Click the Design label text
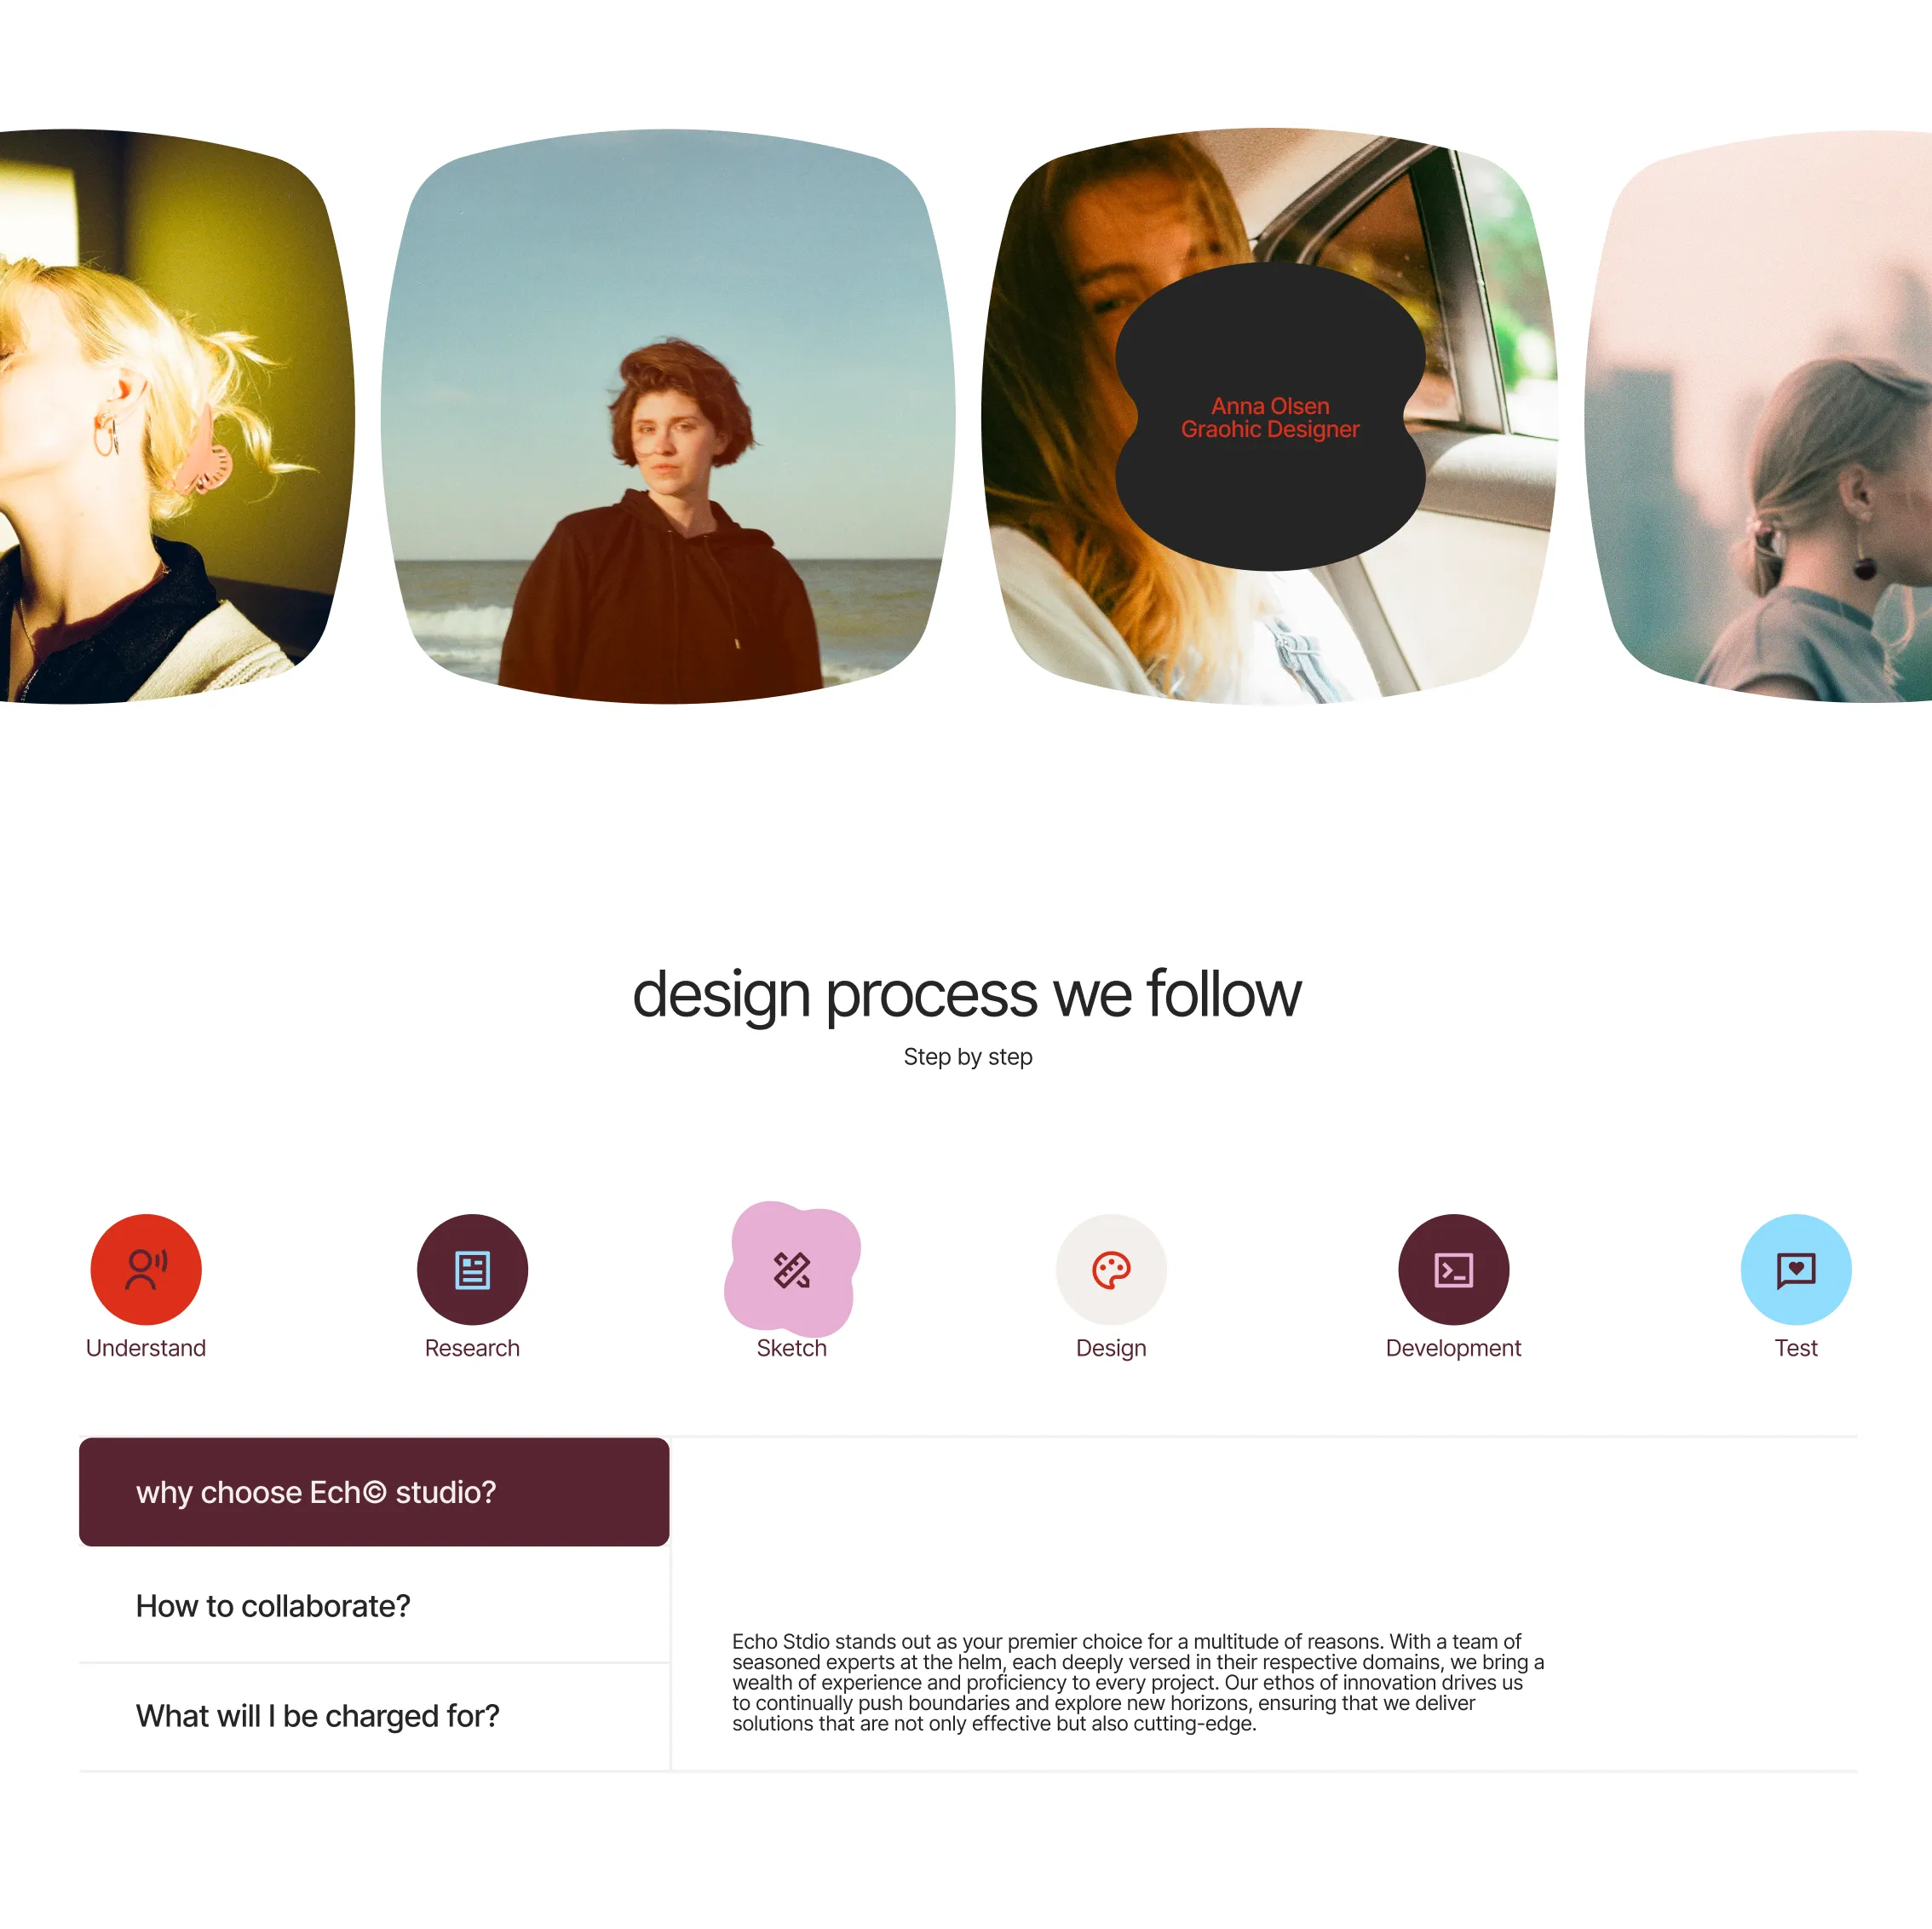1932x1929 pixels. 1111,1347
